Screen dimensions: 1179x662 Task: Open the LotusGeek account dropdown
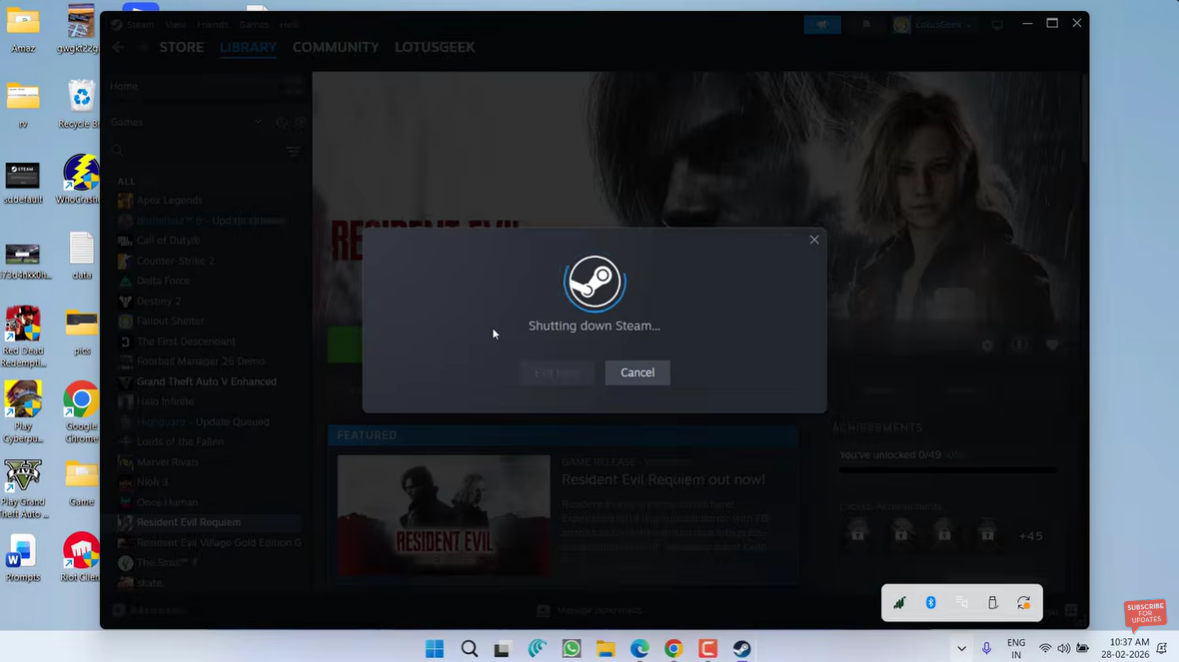point(932,25)
